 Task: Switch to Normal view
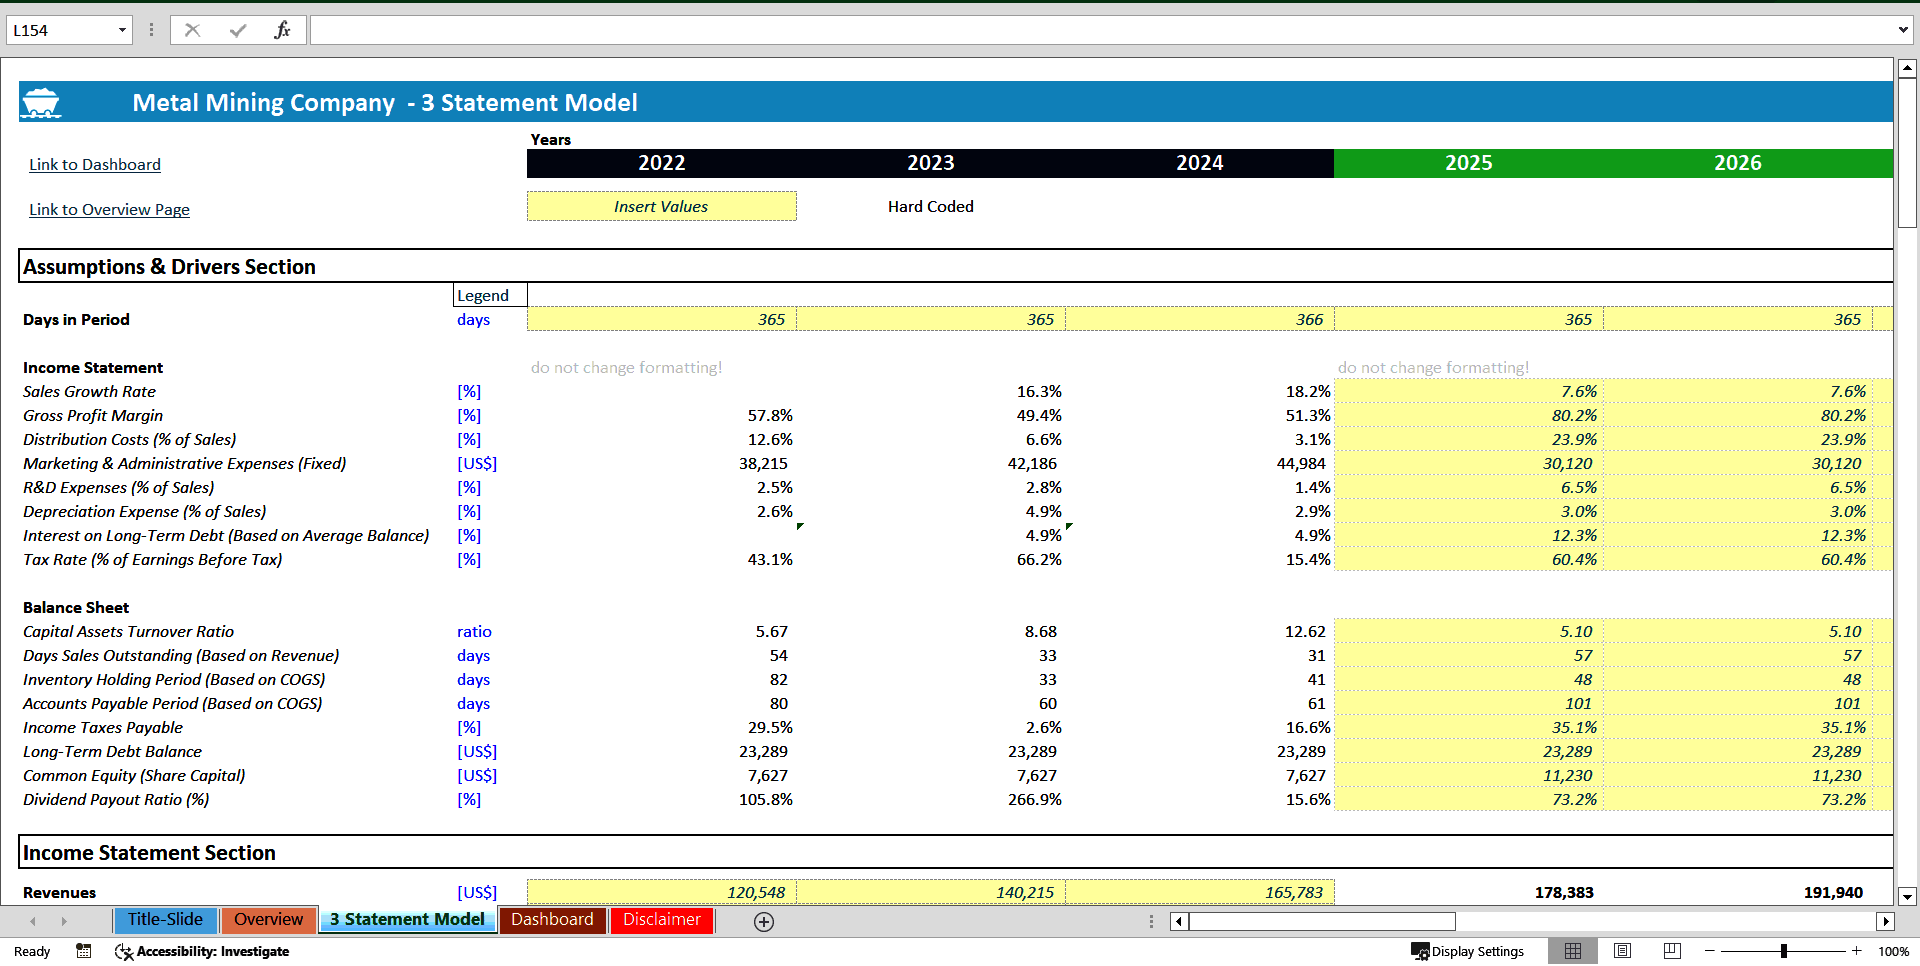pyautogui.click(x=1573, y=951)
